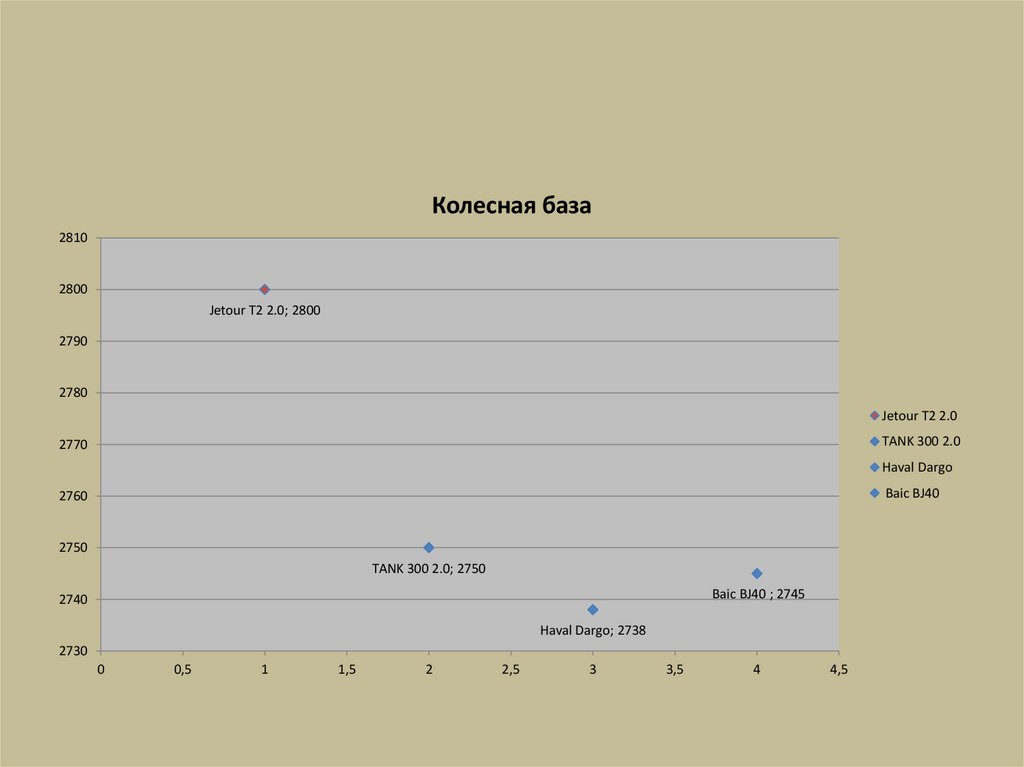Click the legend marker for TANK 300 2.0

(x=874, y=442)
